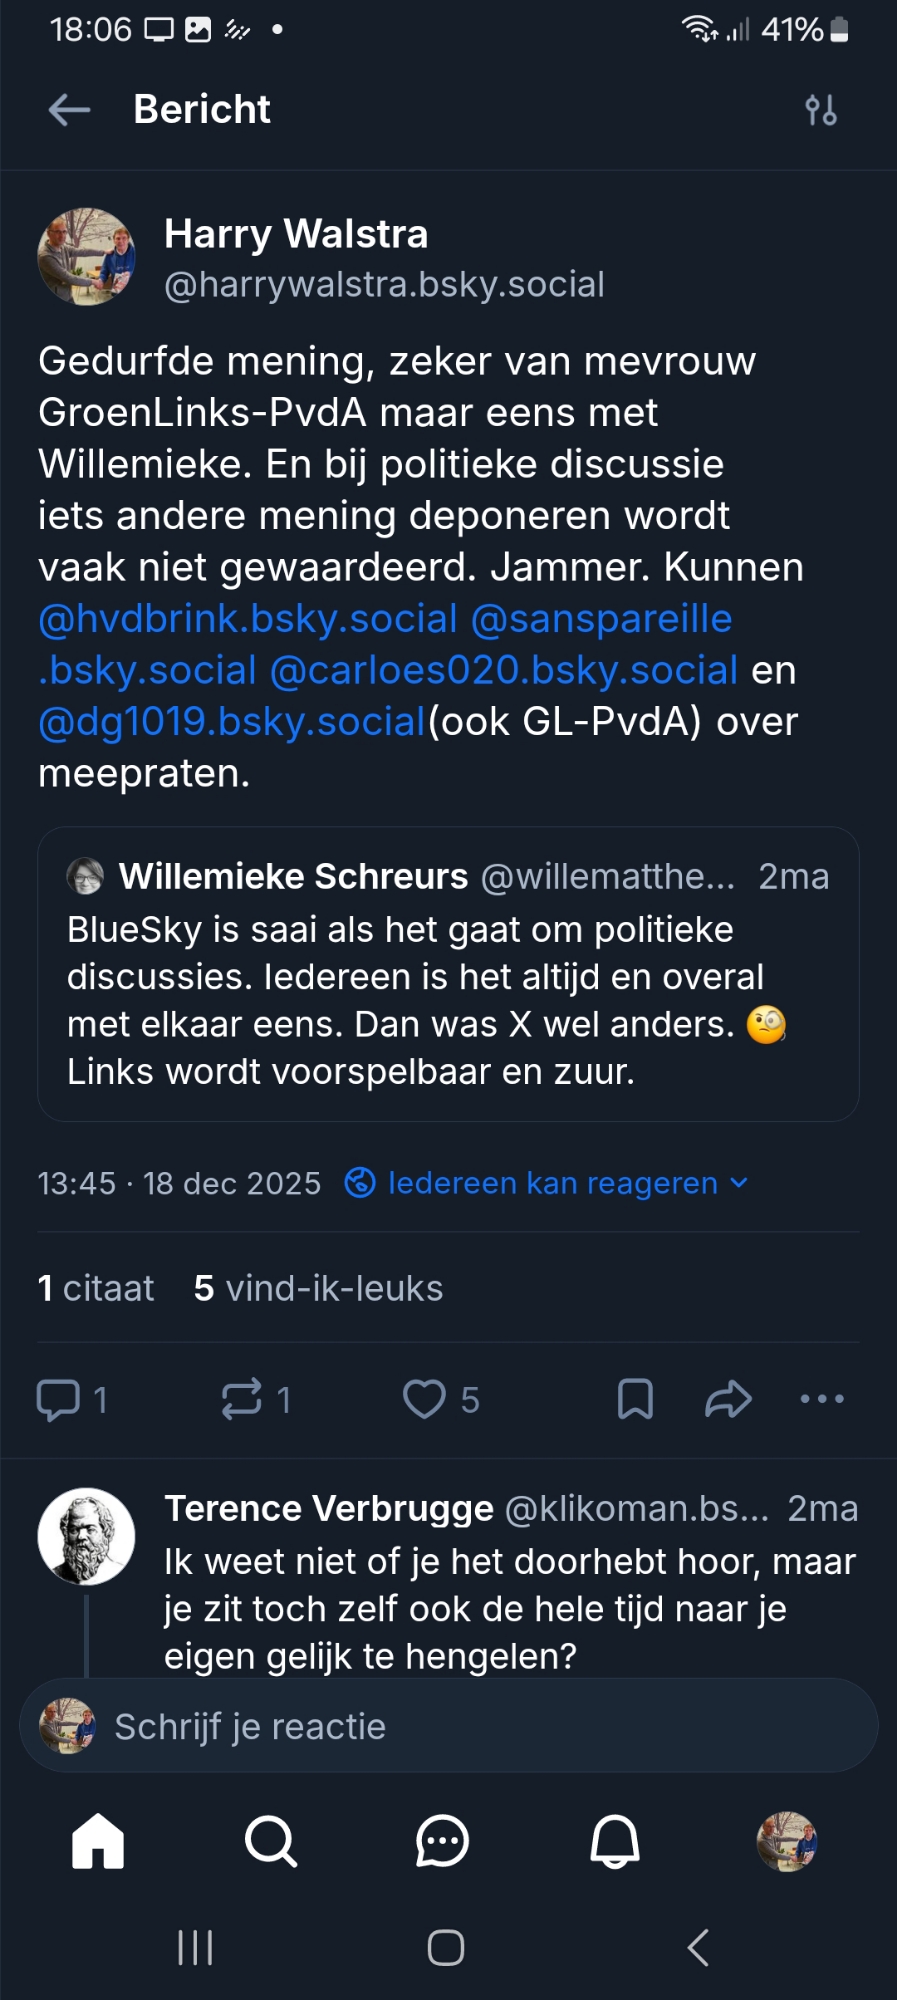Open the three-dots post menu
This screenshot has height=2000, width=897.
[822, 1399]
